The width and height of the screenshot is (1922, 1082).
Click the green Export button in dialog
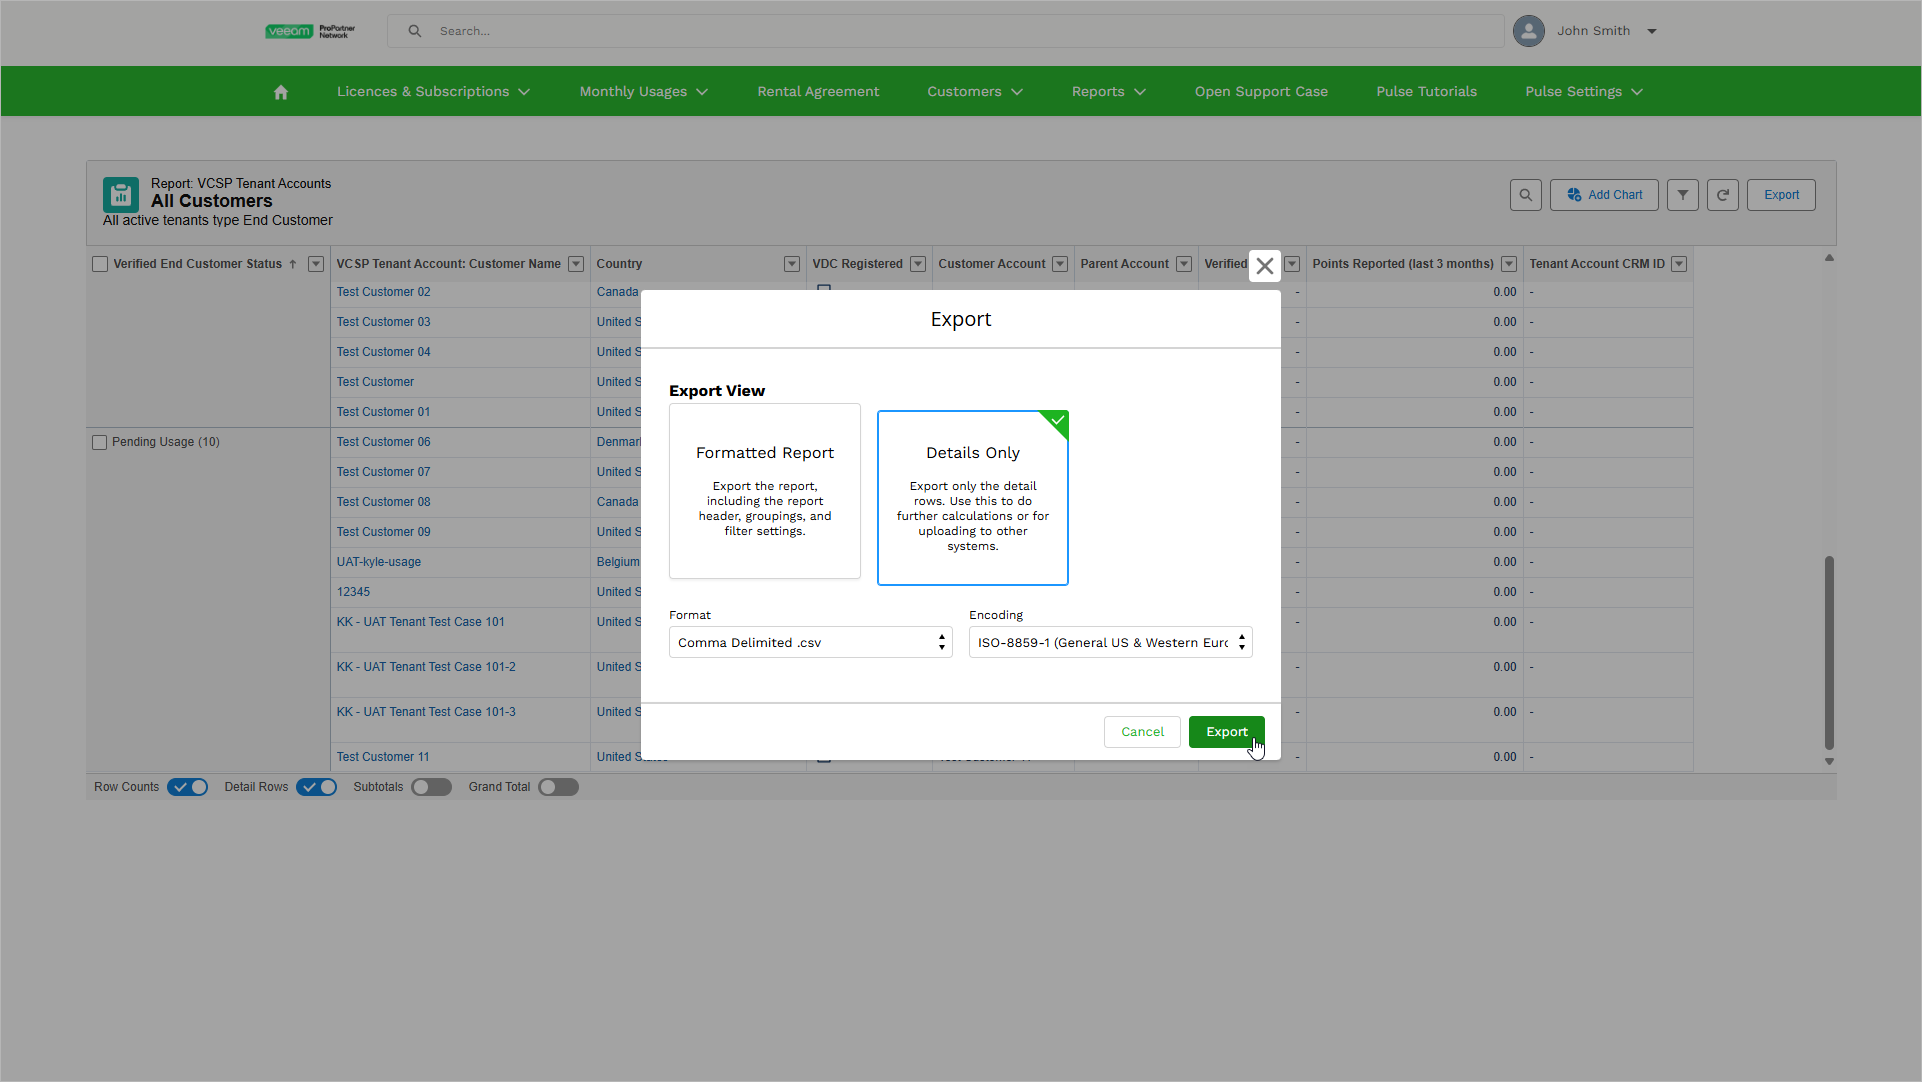[x=1226, y=732]
